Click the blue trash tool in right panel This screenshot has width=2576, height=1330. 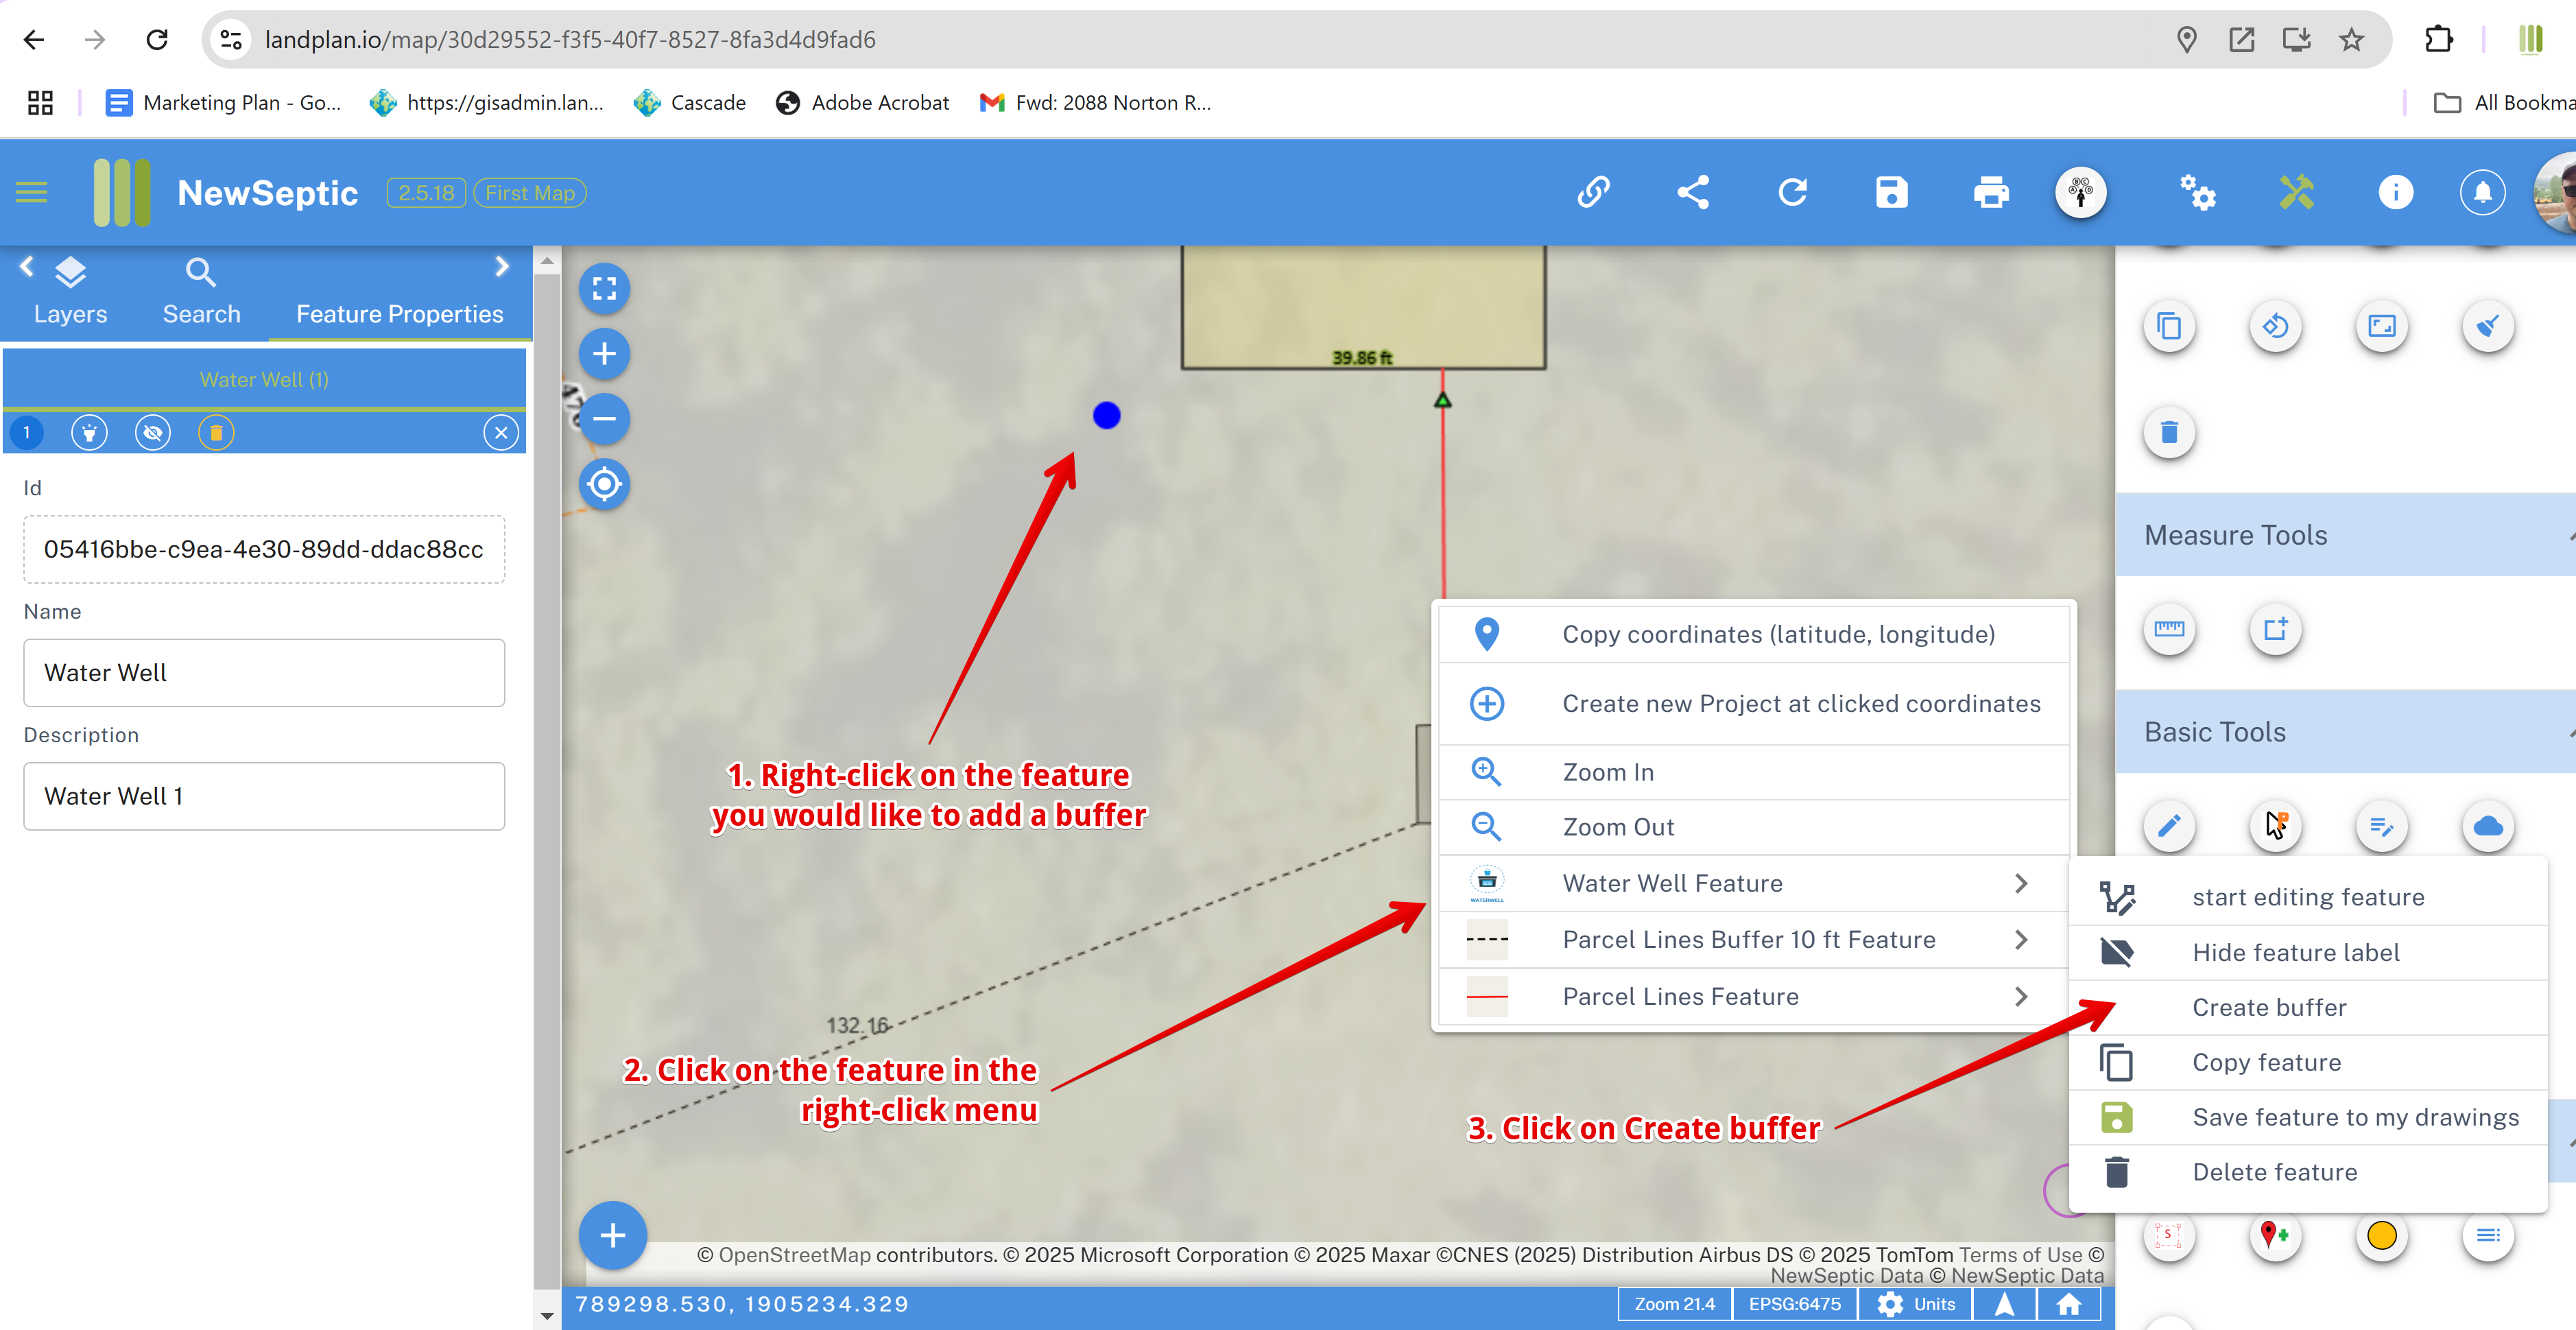pyautogui.click(x=2169, y=433)
